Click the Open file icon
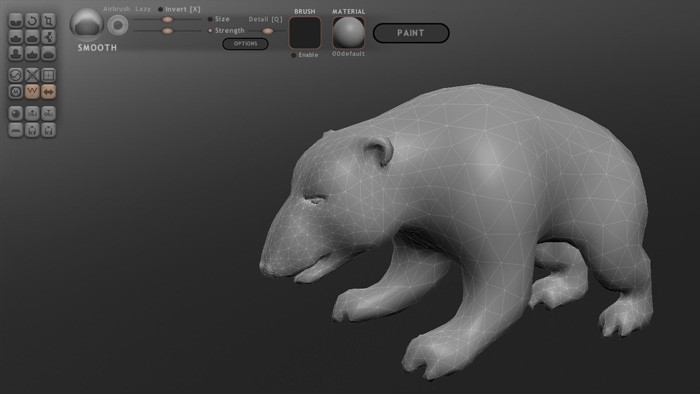 click(32, 130)
